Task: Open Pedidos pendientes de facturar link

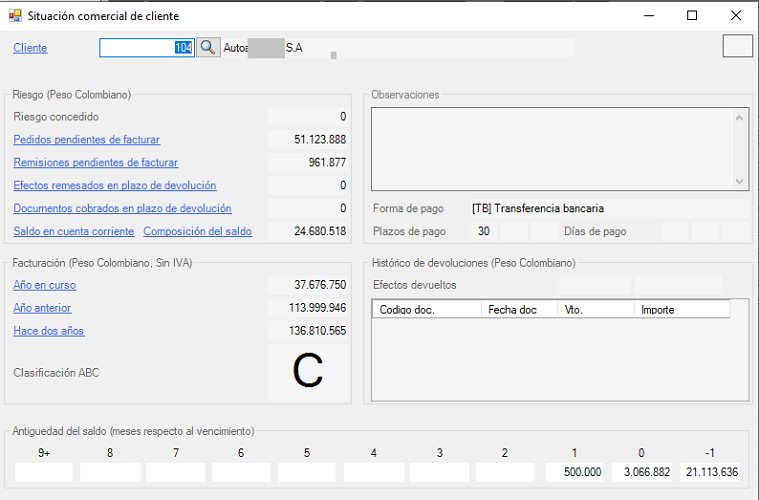Action: click(86, 140)
